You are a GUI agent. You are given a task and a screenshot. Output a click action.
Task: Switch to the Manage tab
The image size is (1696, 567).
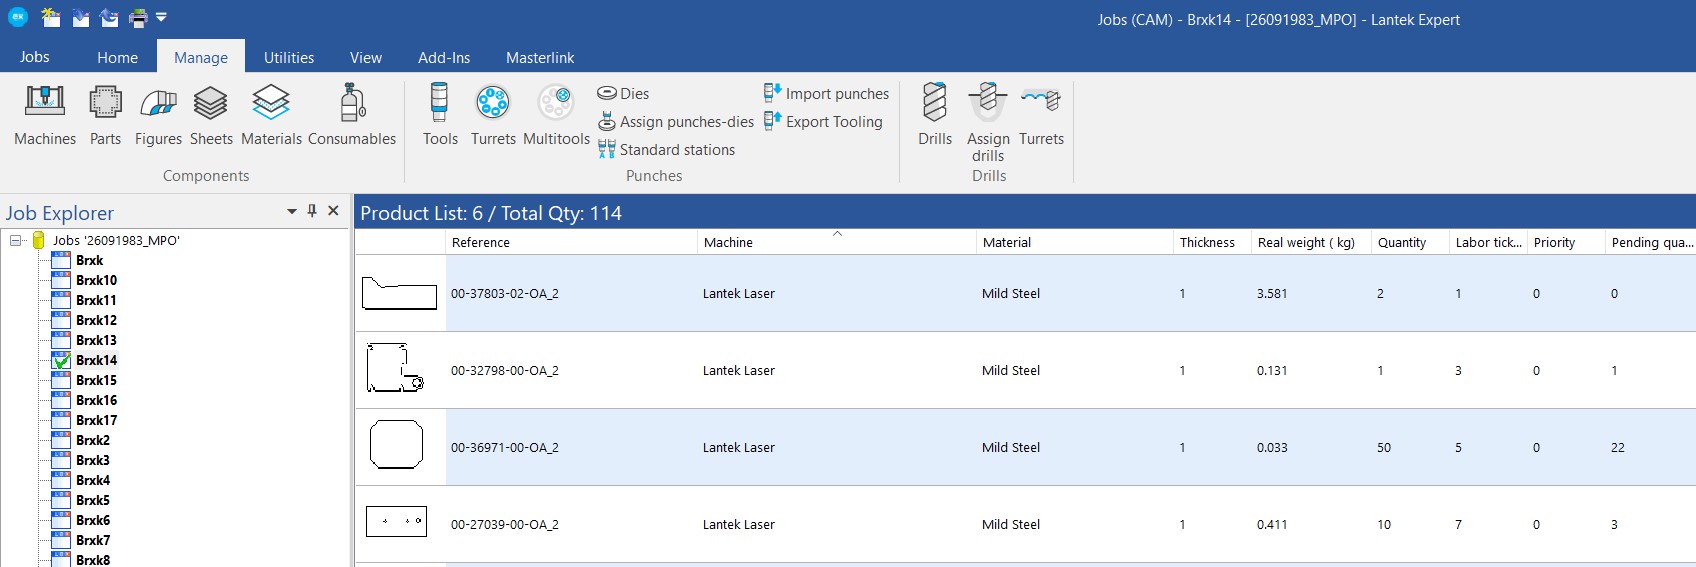pos(201,57)
